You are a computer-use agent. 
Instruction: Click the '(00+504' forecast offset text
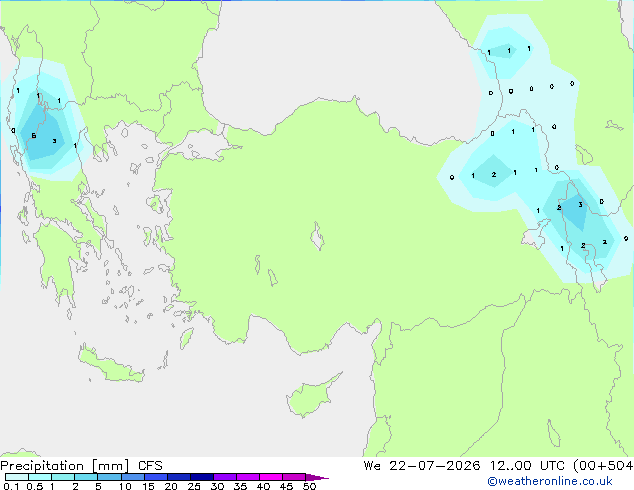603,466
